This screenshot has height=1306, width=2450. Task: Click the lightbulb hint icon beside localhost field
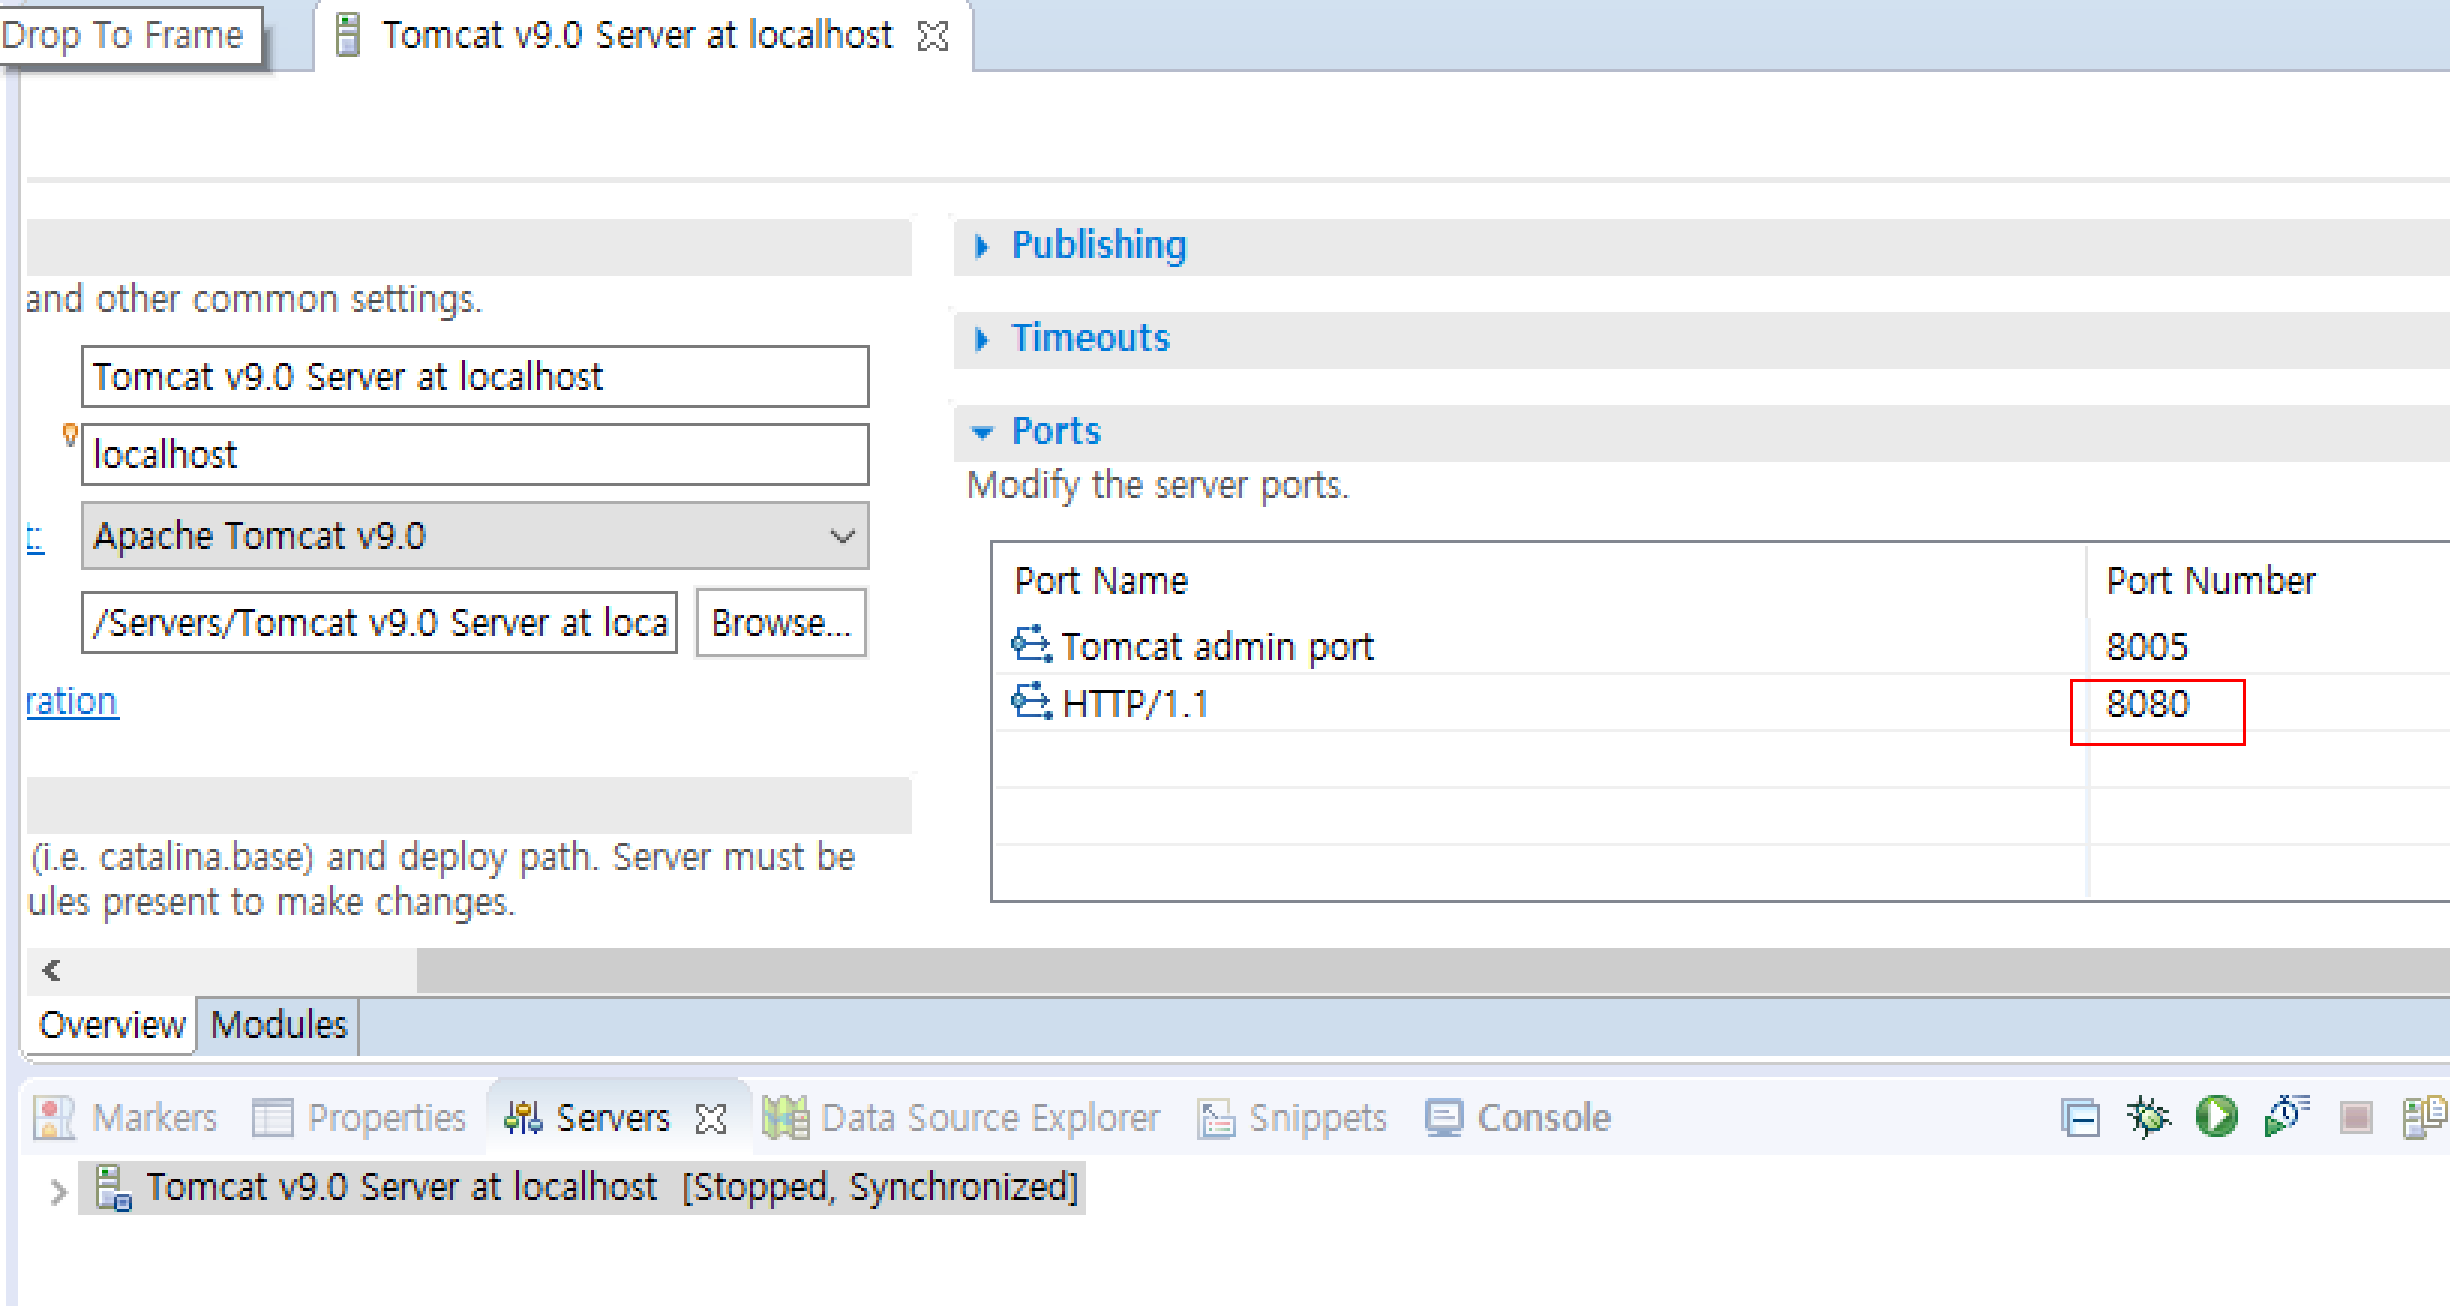click(x=70, y=435)
